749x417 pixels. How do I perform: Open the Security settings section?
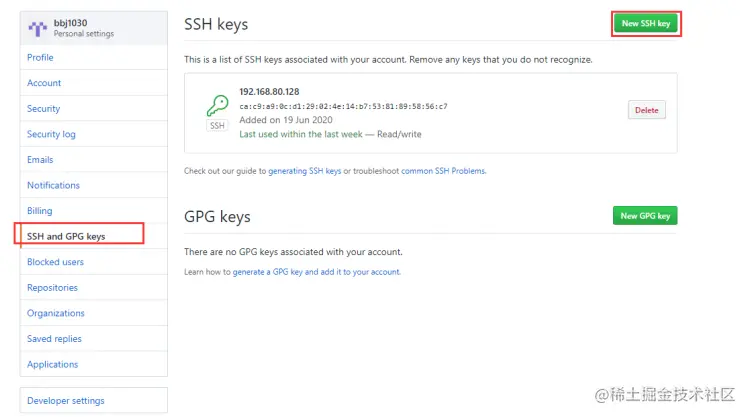coord(44,108)
